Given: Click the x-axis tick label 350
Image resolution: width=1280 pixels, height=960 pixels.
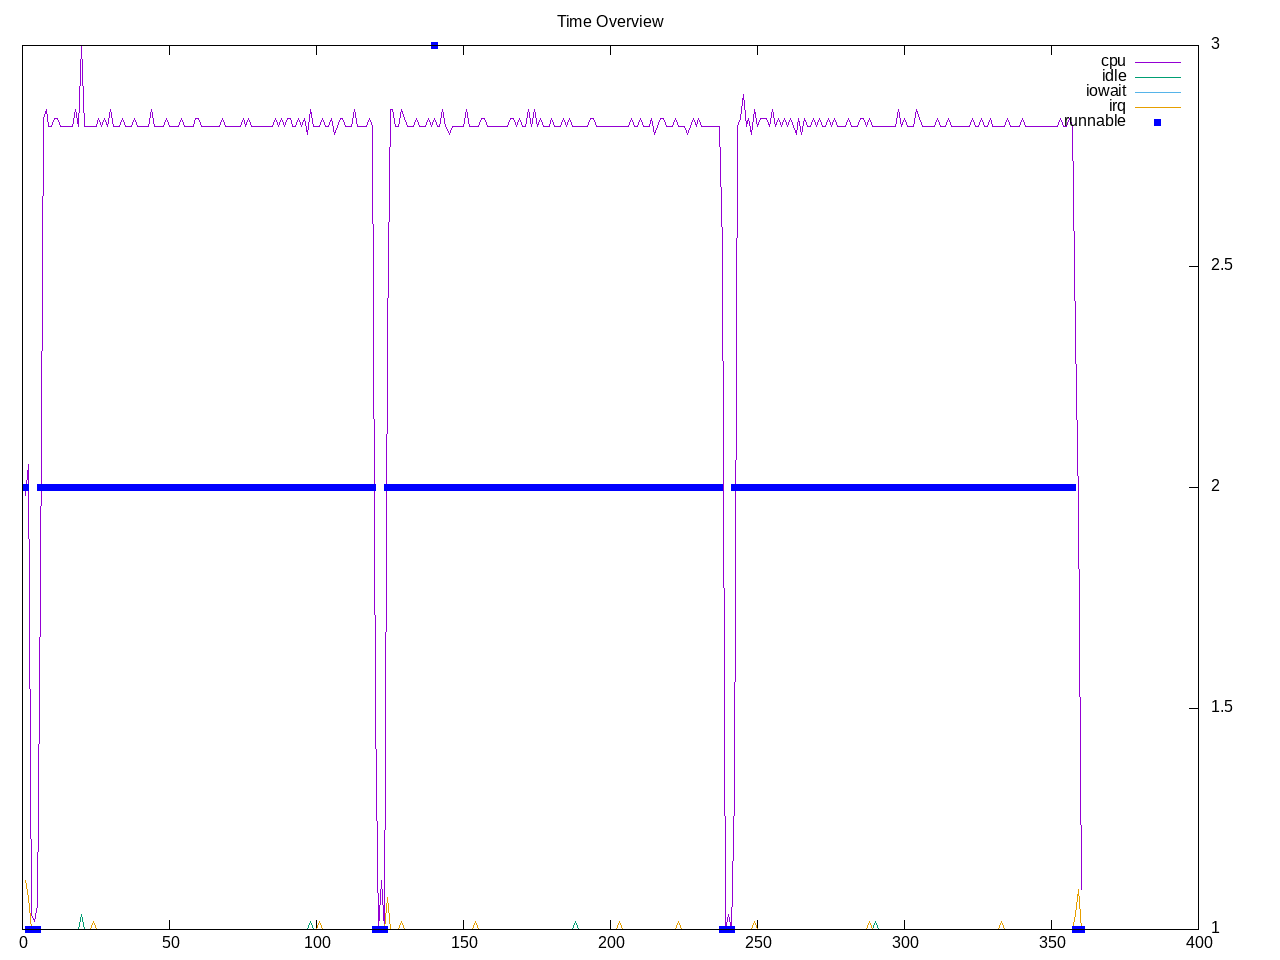Looking at the screenshot, I should click(x=1051, y=942).
